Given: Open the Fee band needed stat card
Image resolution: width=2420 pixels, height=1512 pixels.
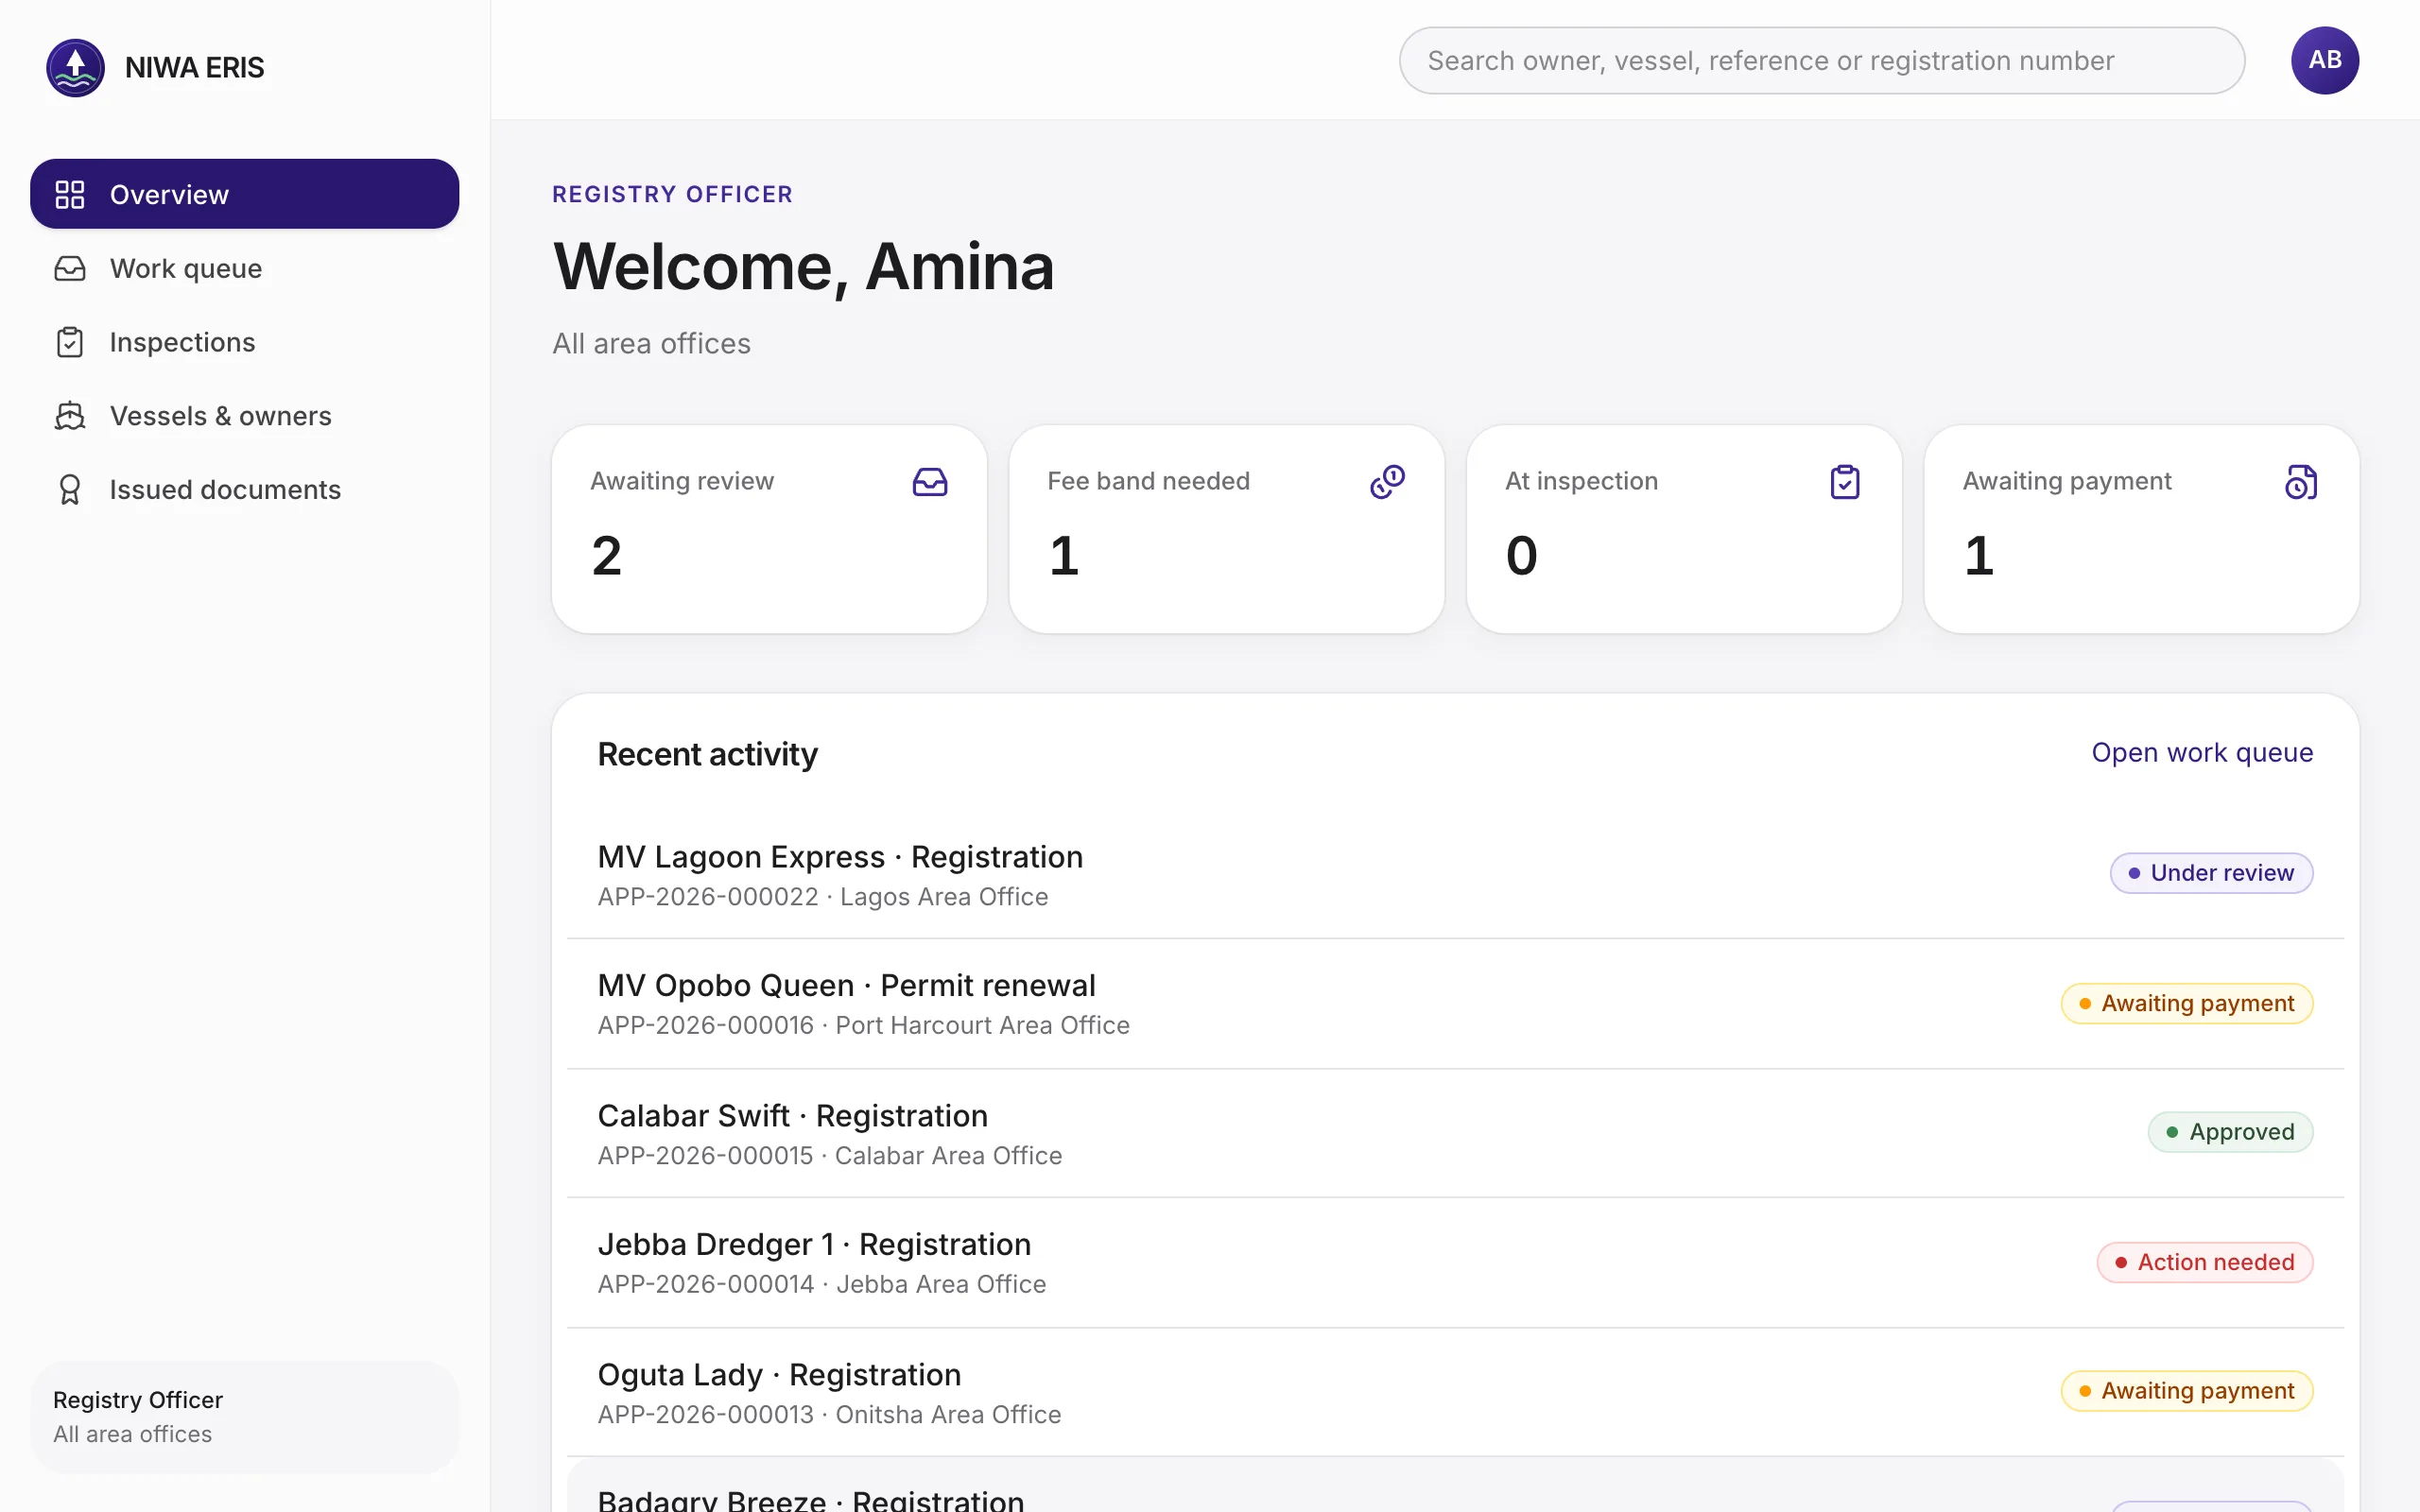Looking at the screenshot, I should 1226,529.
